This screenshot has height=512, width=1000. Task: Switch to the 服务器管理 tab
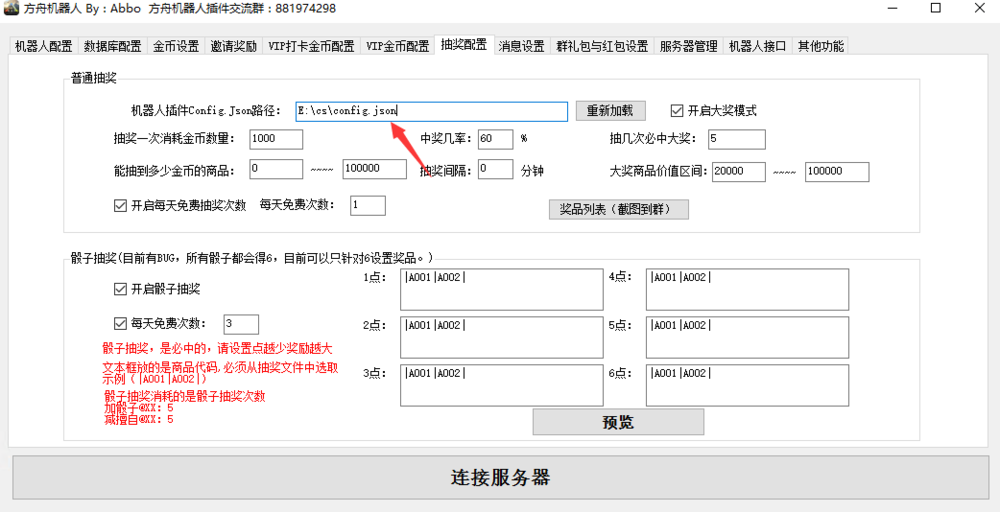(688, 46)
